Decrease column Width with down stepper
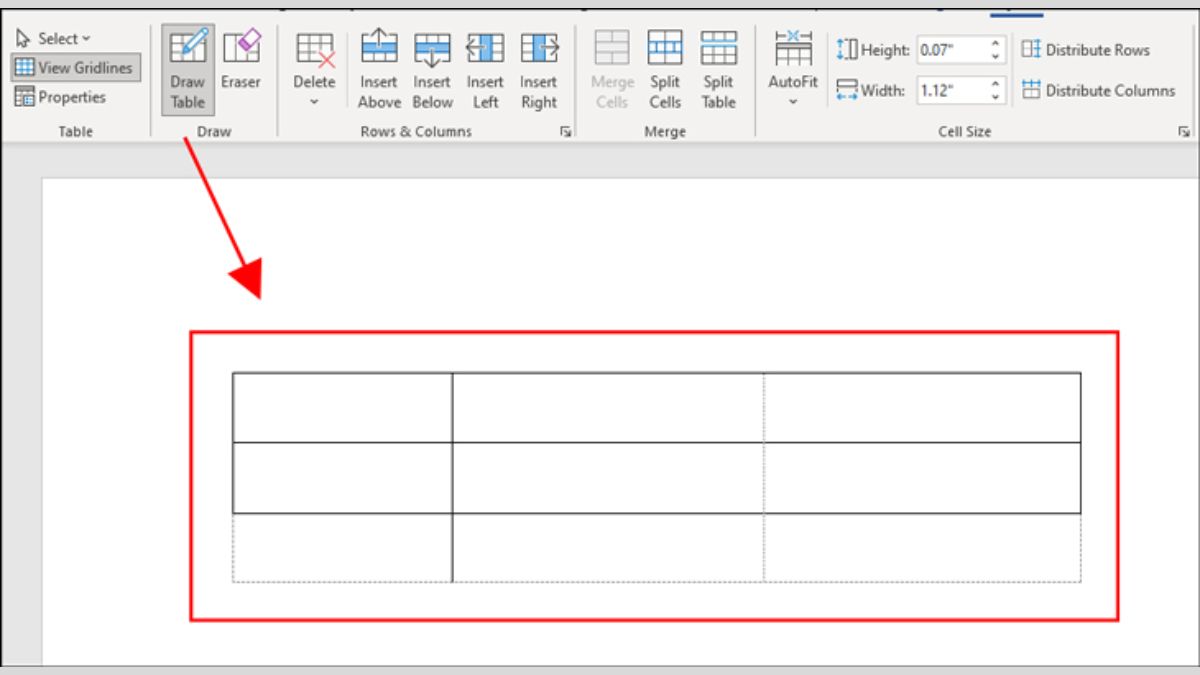 click(x=996, y=97)
